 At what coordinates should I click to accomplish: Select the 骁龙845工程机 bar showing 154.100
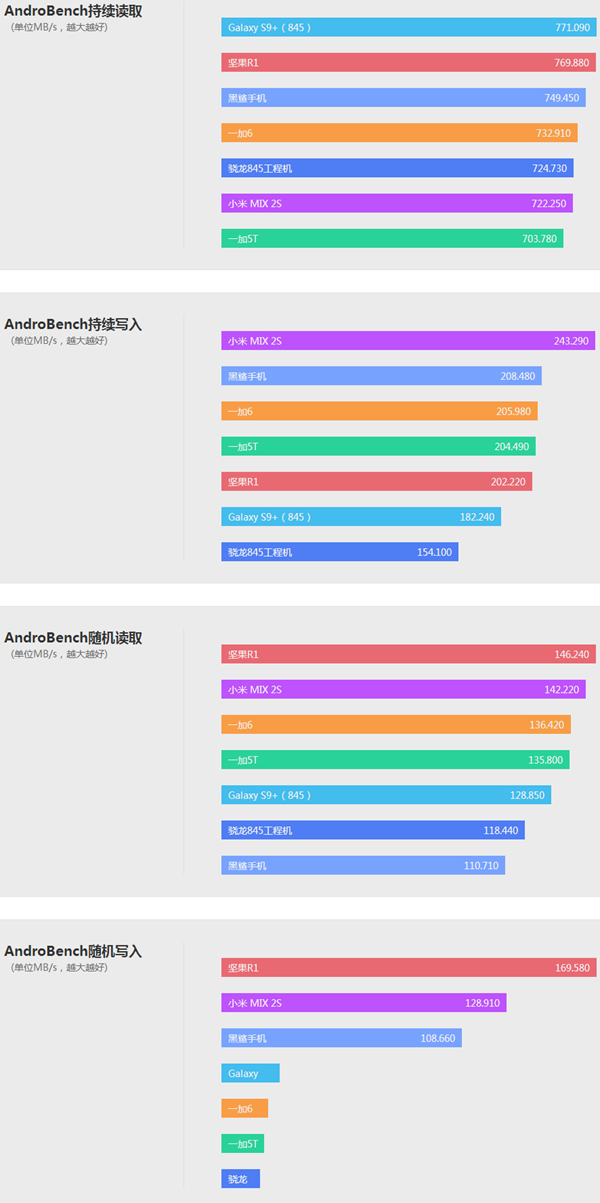pyautogui.click(x=339, y=551)
